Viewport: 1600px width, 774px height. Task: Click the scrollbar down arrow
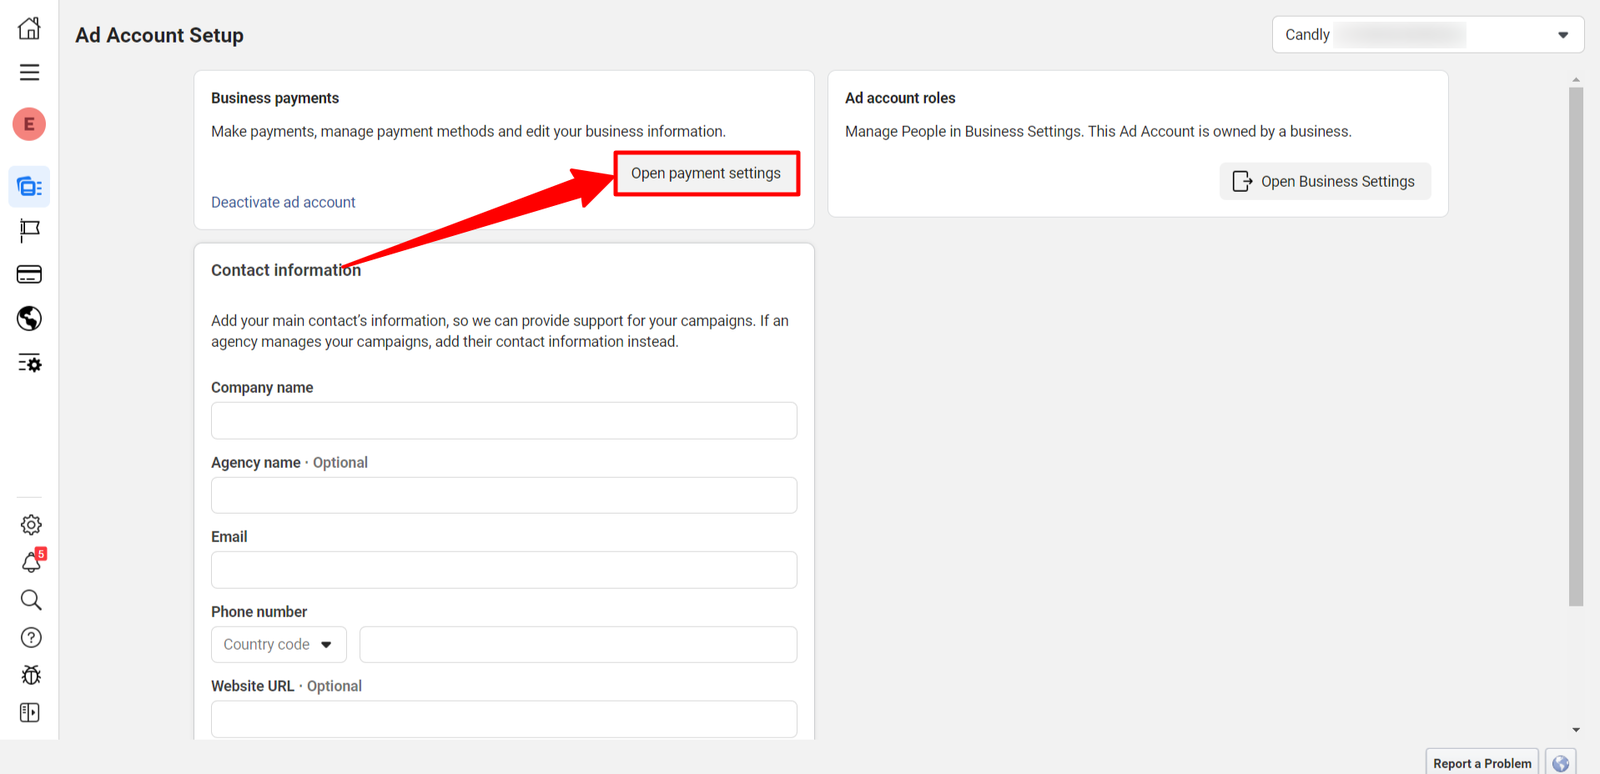[1576, 730]
